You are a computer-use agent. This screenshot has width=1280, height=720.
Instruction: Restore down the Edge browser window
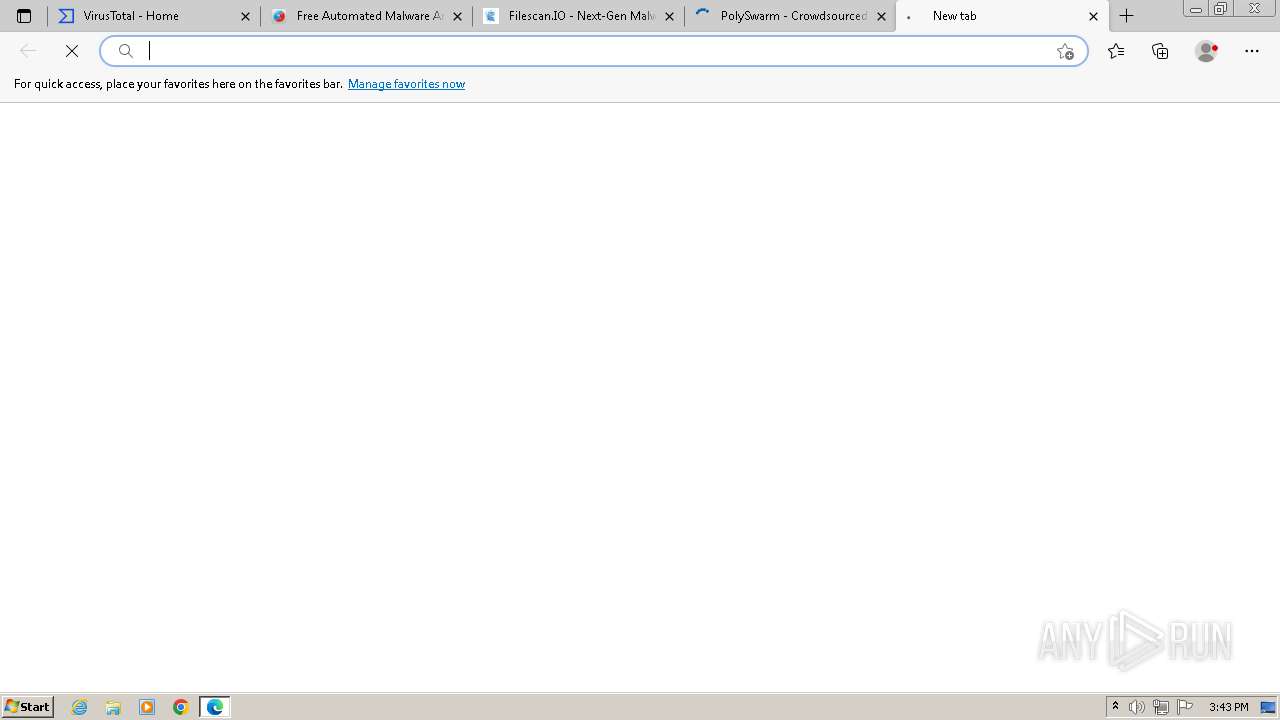point(1221,9)
